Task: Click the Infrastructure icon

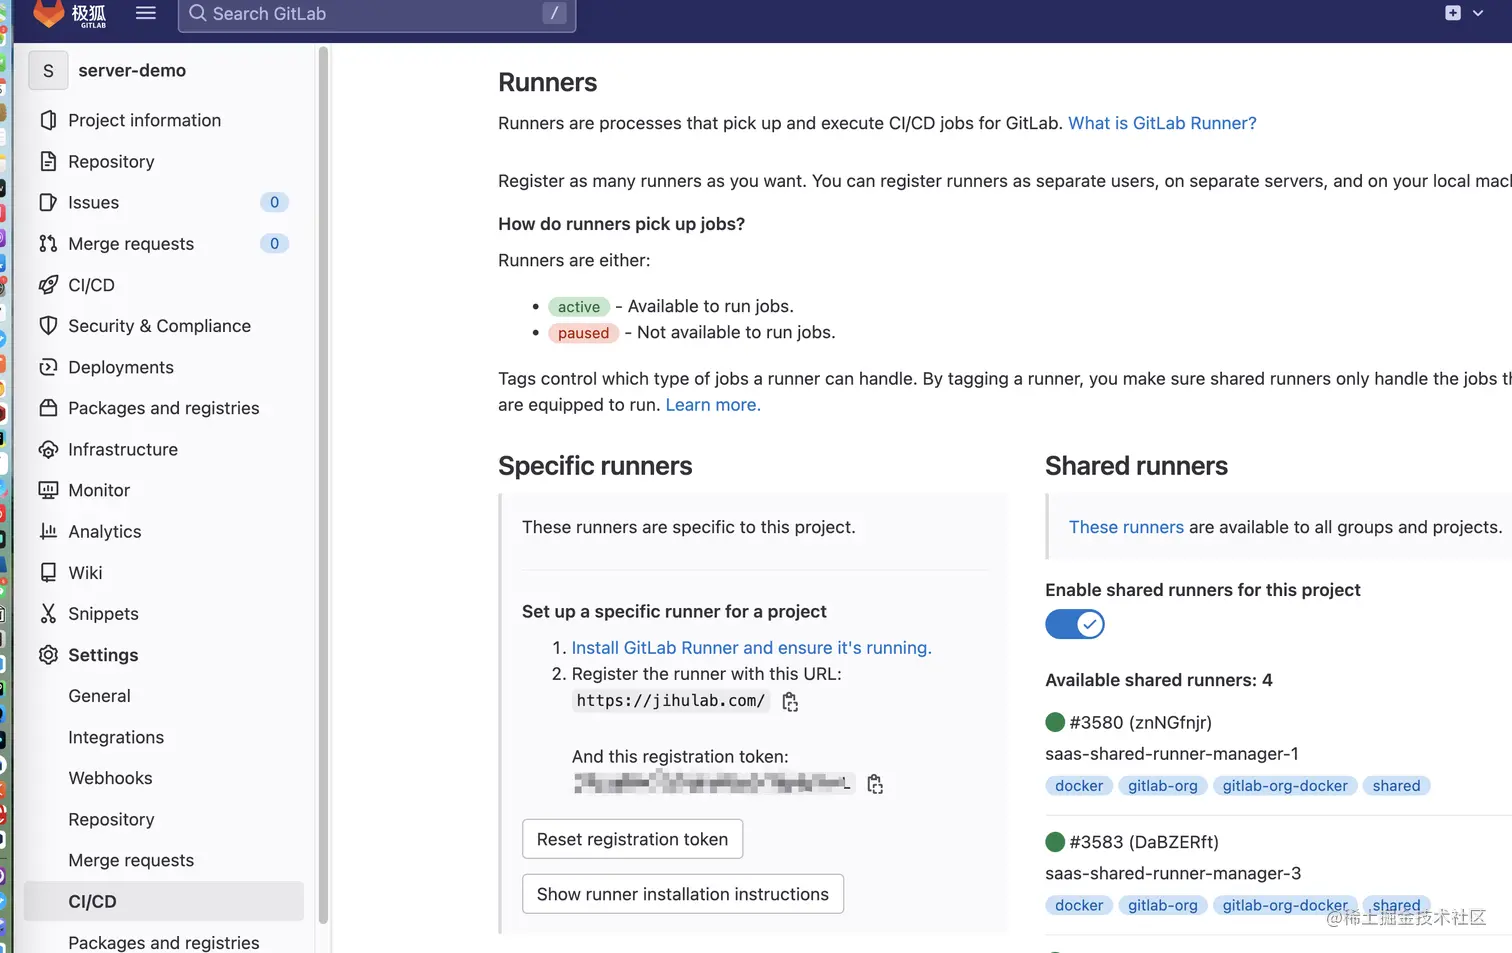Action: [x=48, y=449]
